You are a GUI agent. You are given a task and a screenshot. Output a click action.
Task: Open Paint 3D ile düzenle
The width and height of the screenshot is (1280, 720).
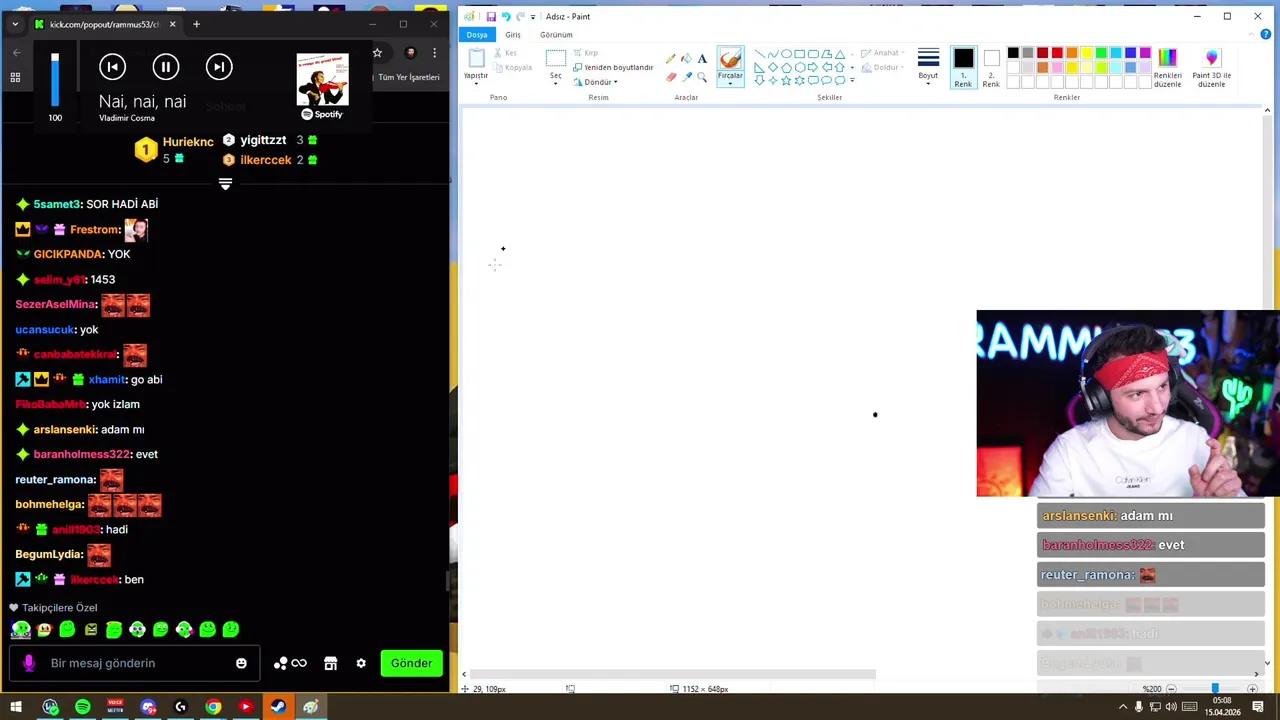pos(1211,67)
